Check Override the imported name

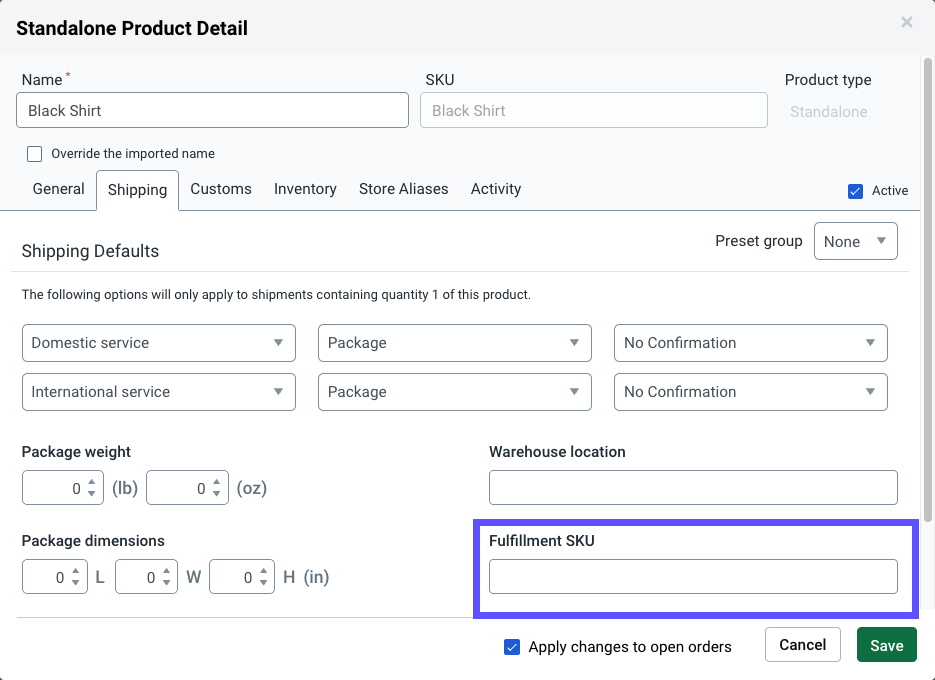tap(34, 153)
